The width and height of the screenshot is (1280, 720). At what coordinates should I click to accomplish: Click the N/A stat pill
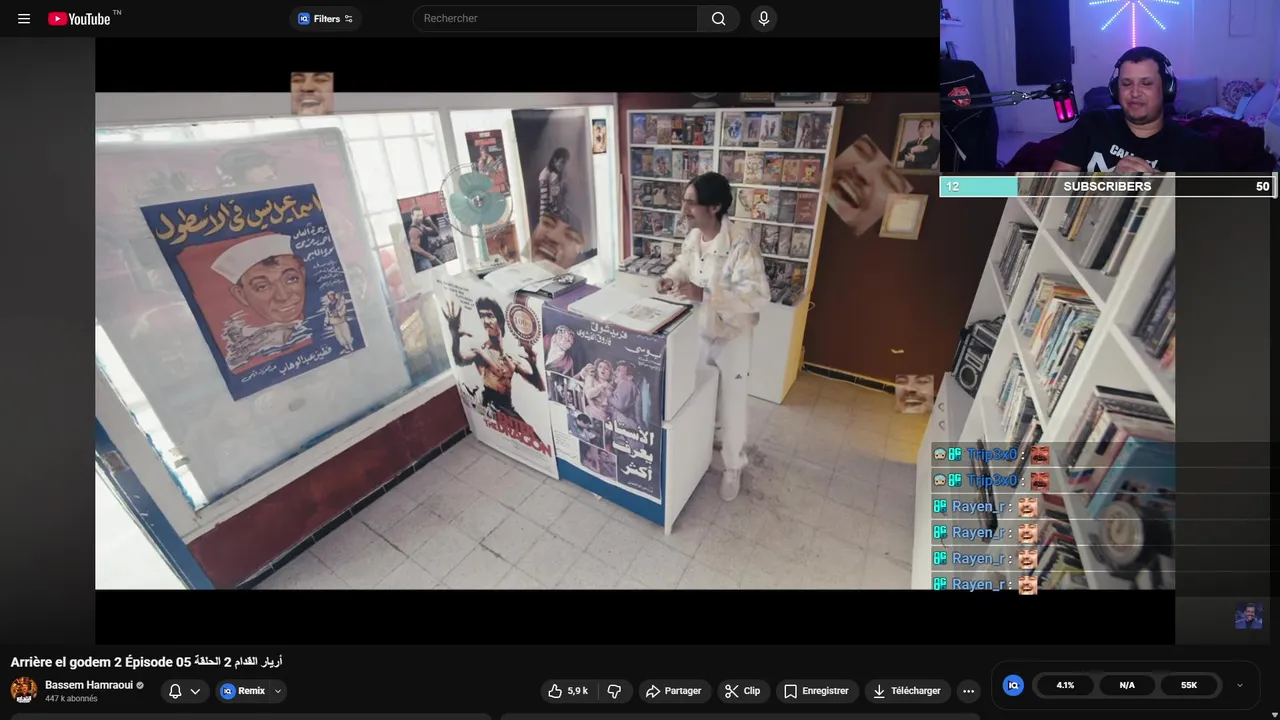1127,685
